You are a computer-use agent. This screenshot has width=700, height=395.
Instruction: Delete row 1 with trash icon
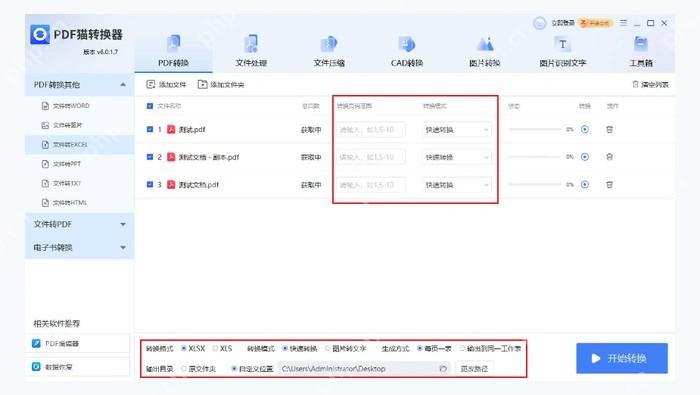coord(609,129)
